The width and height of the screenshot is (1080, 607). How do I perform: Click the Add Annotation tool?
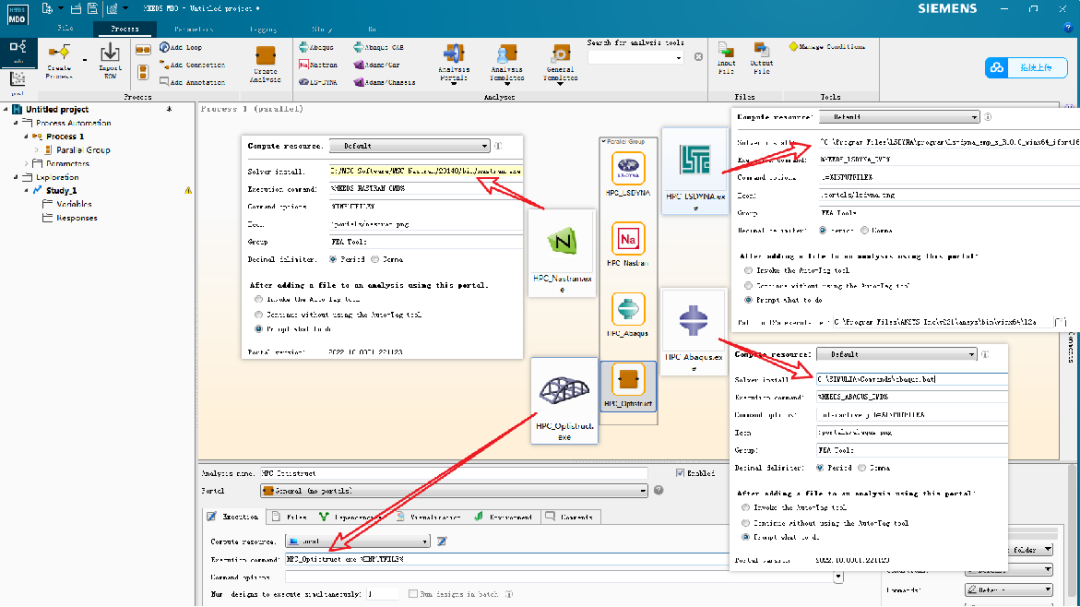point(192,82)
